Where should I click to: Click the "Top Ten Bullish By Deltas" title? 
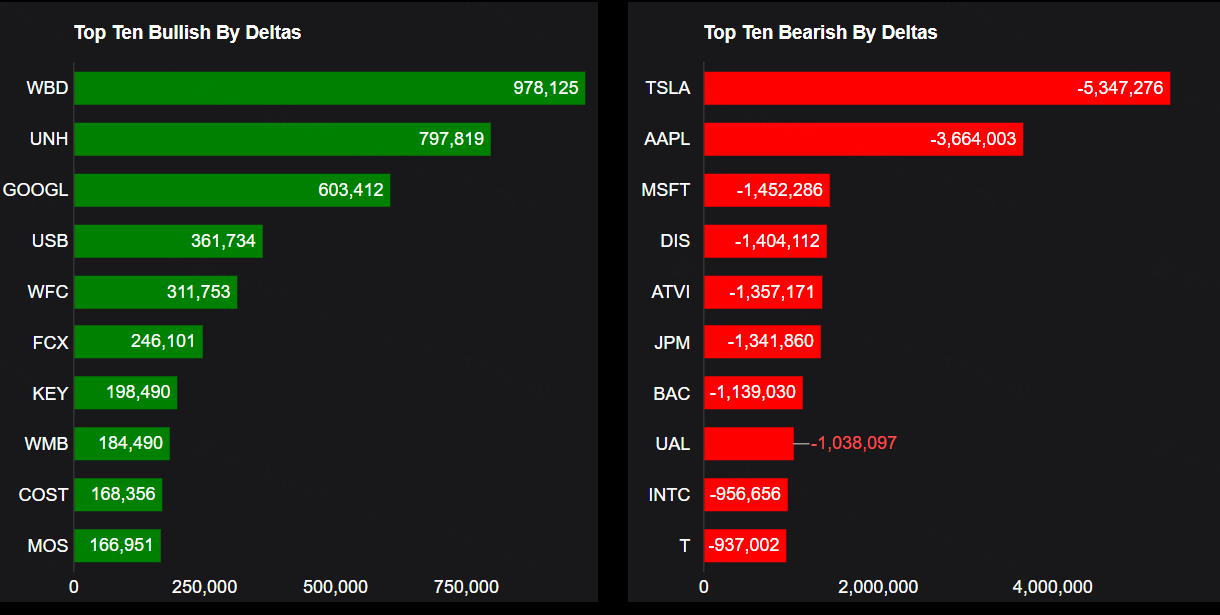tap(188, 33)
